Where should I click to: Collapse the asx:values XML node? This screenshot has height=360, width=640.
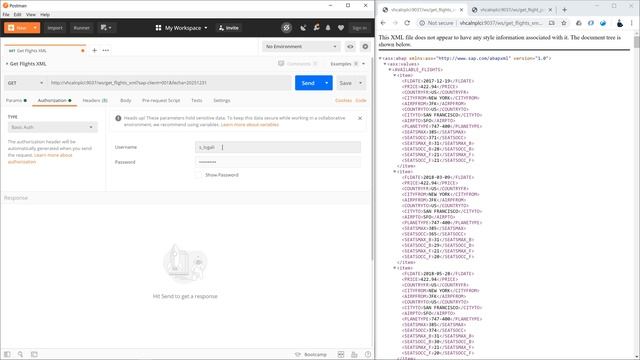click(385, 64)
